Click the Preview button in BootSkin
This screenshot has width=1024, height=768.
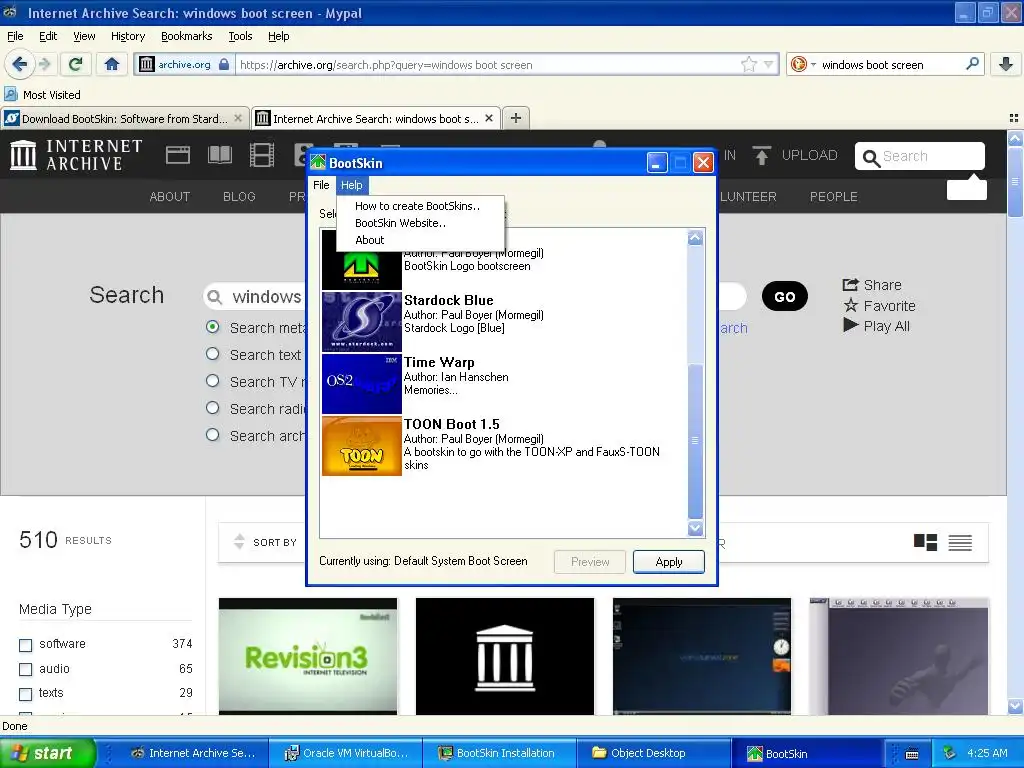pyautogui.click(x=590, y=562)
